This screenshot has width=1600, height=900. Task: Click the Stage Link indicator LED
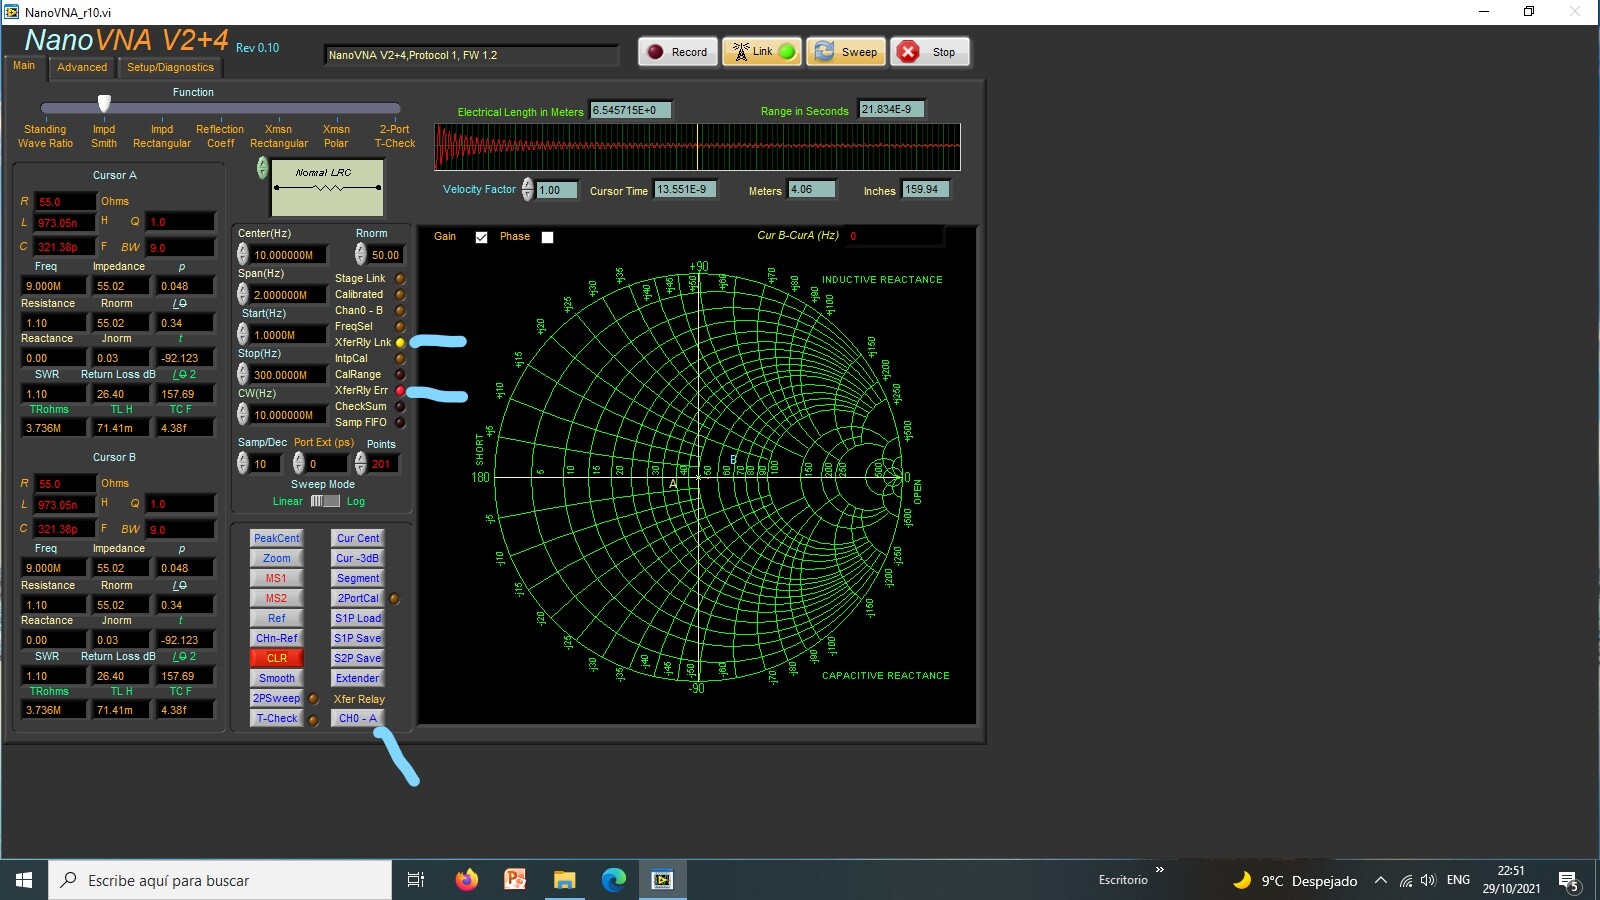pos(400,279)
